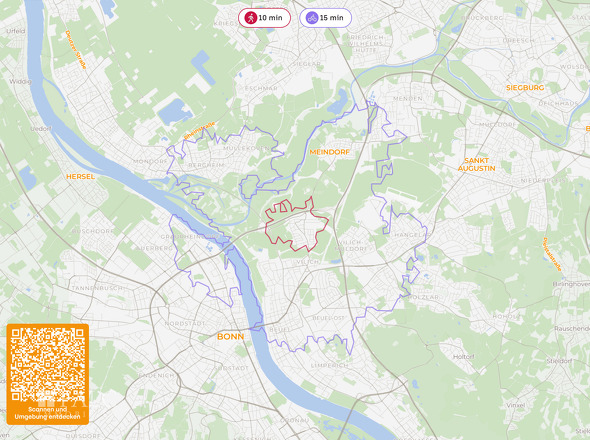The width and height of the screenshot is (590, 440).
Task: Select the BONN city label
Action: point(230,337)
